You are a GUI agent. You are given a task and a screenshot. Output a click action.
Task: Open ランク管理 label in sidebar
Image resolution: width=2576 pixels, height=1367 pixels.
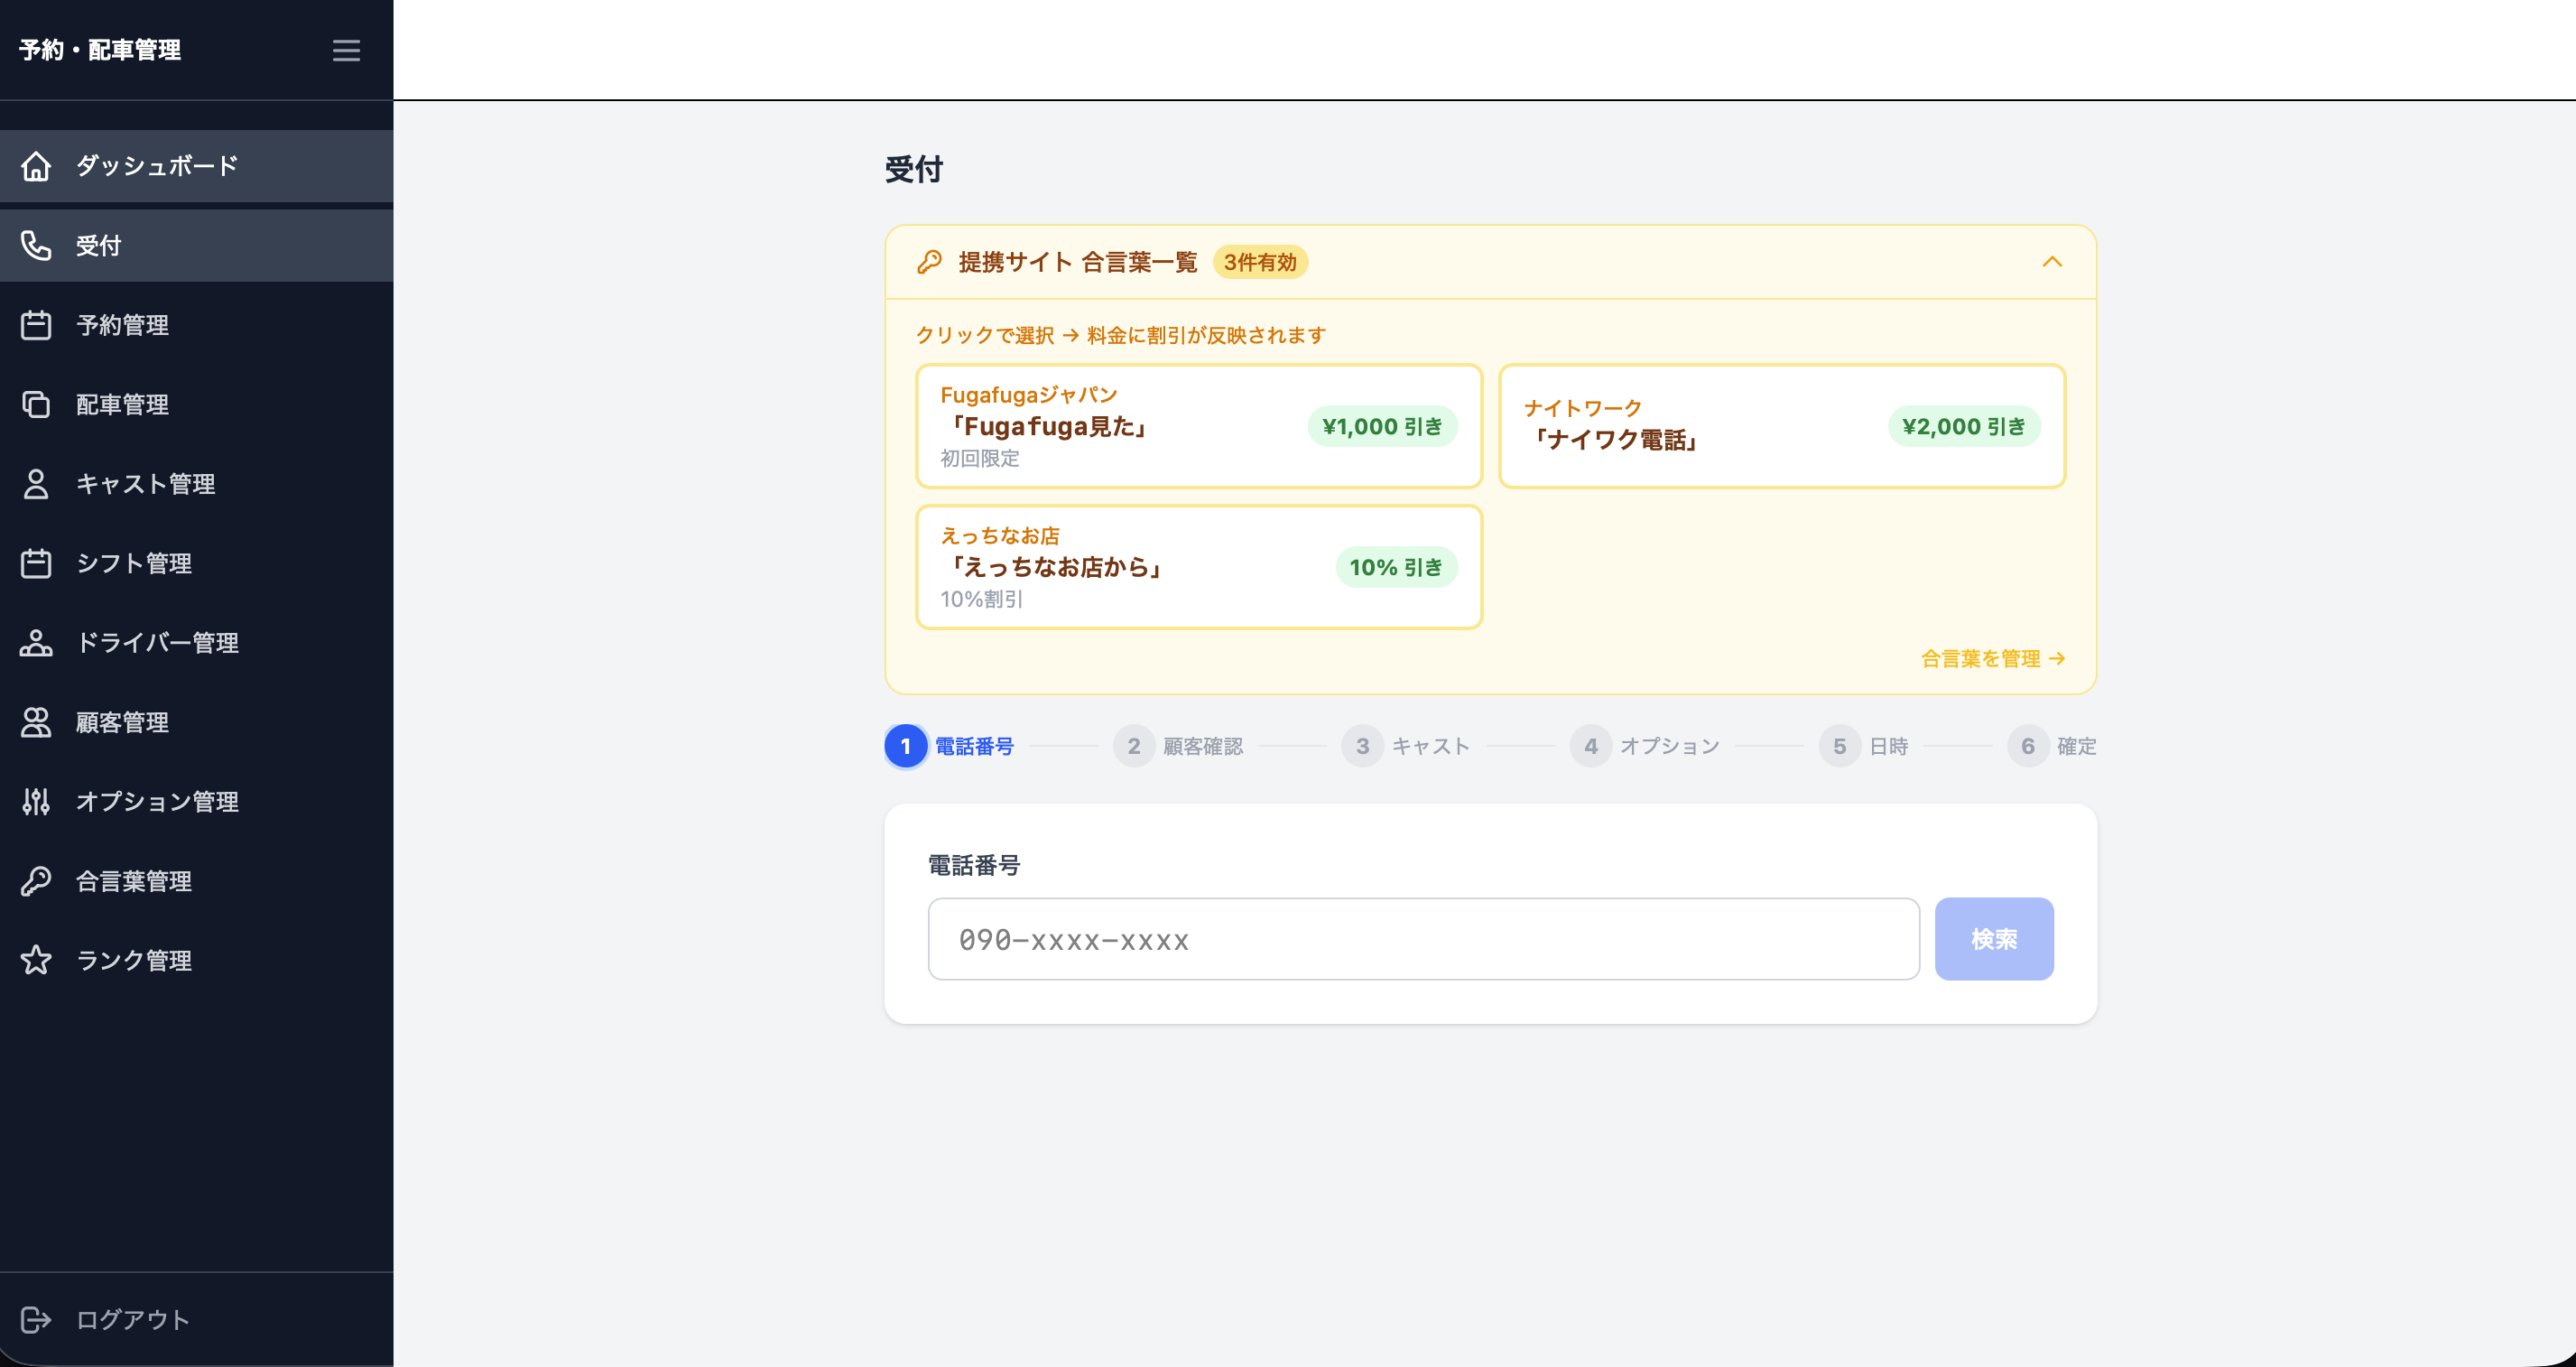[x=134, y=960]
